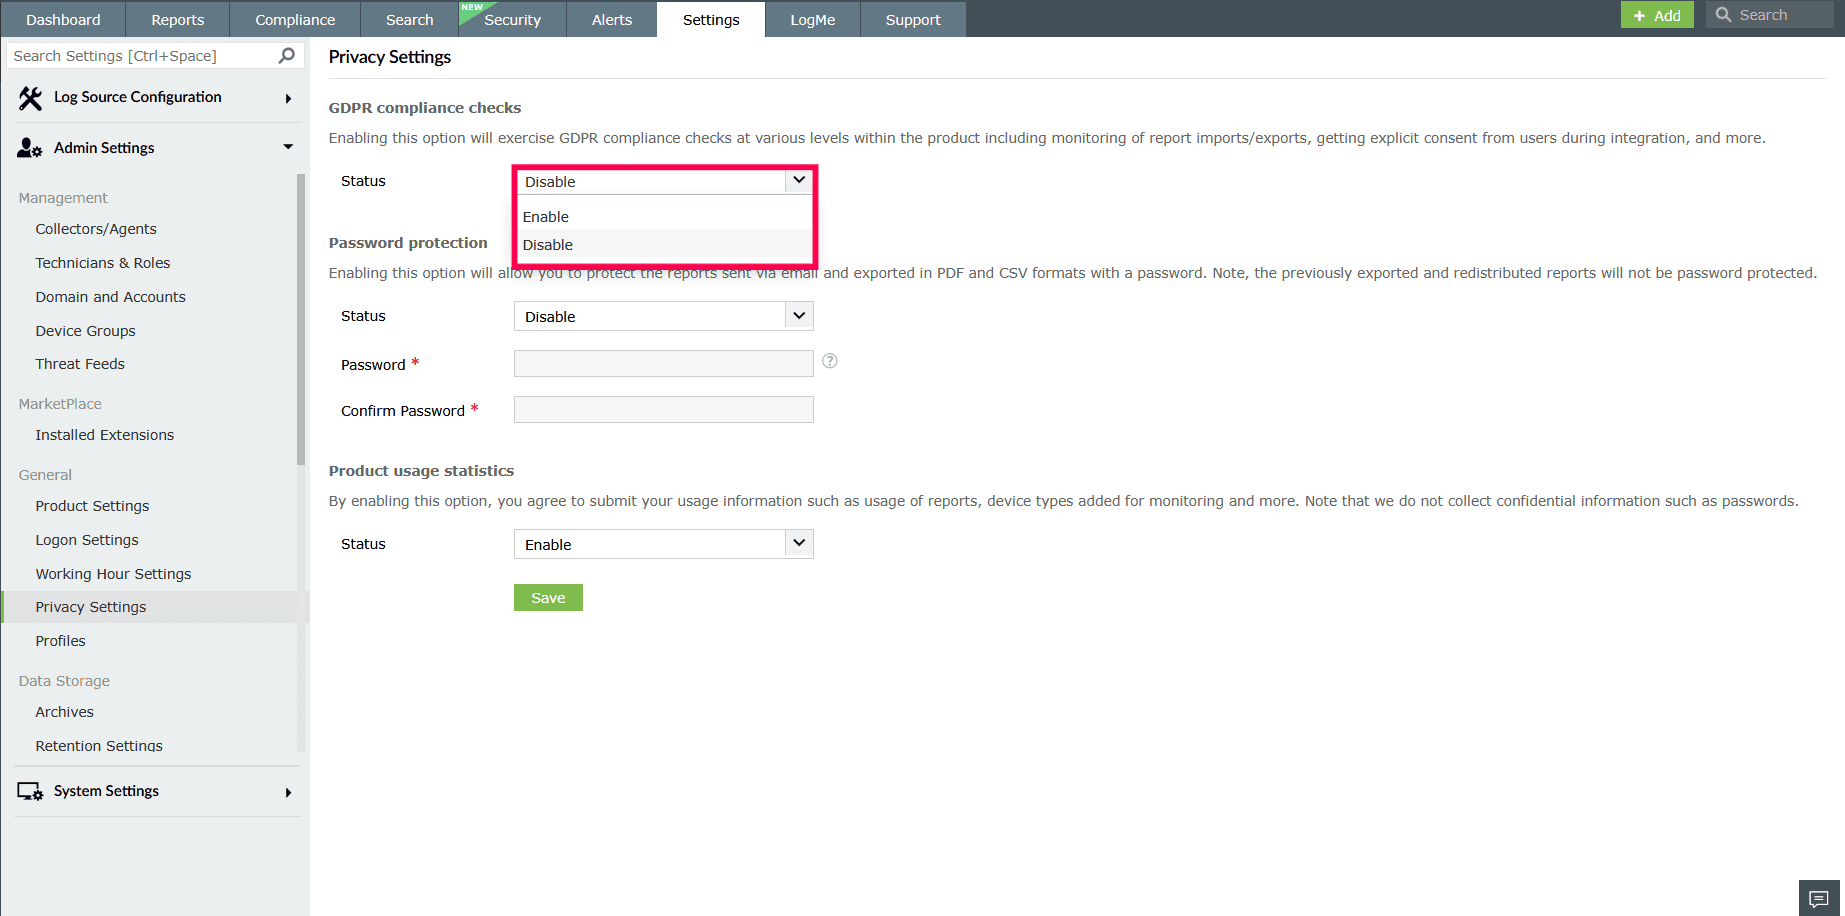The image size is (1845, 916).
Task: Select Threat Feeds in the sidebar
Action: [x=79, y=364]
